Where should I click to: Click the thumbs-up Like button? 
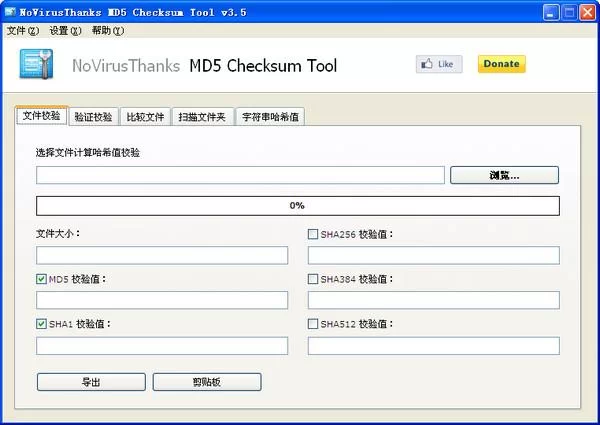coord(439,64)
